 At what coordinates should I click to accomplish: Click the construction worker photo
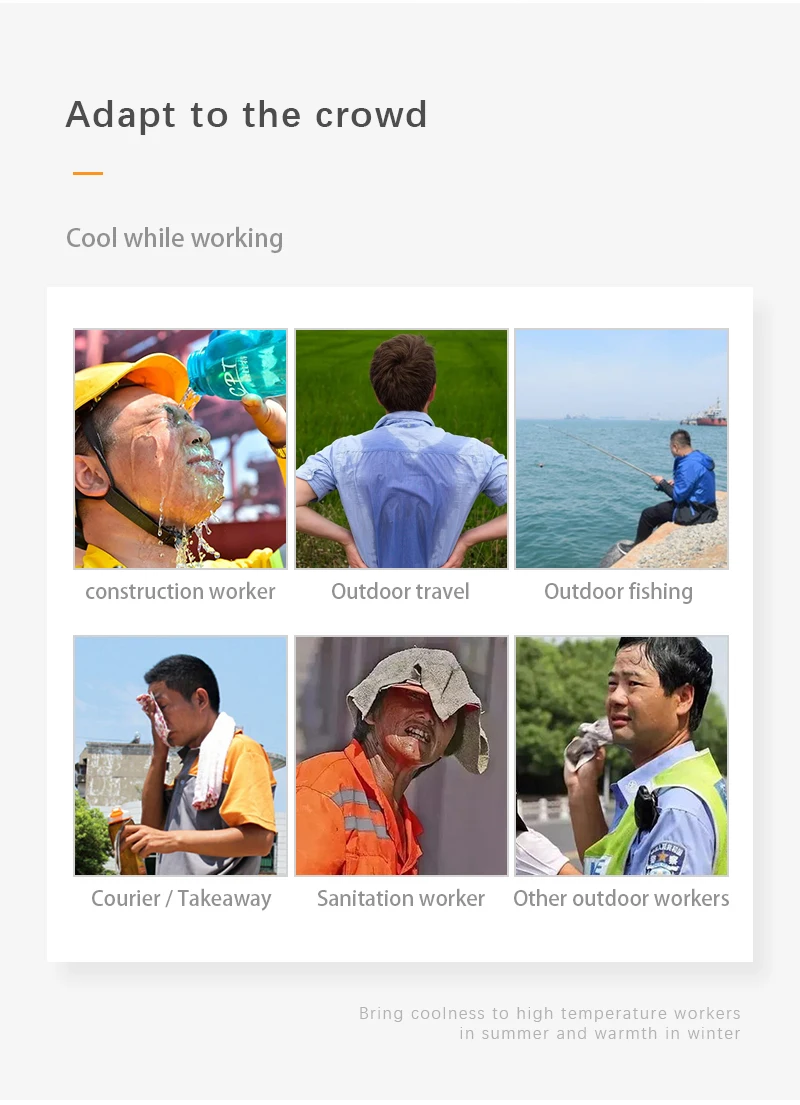(x=180, y=449)
